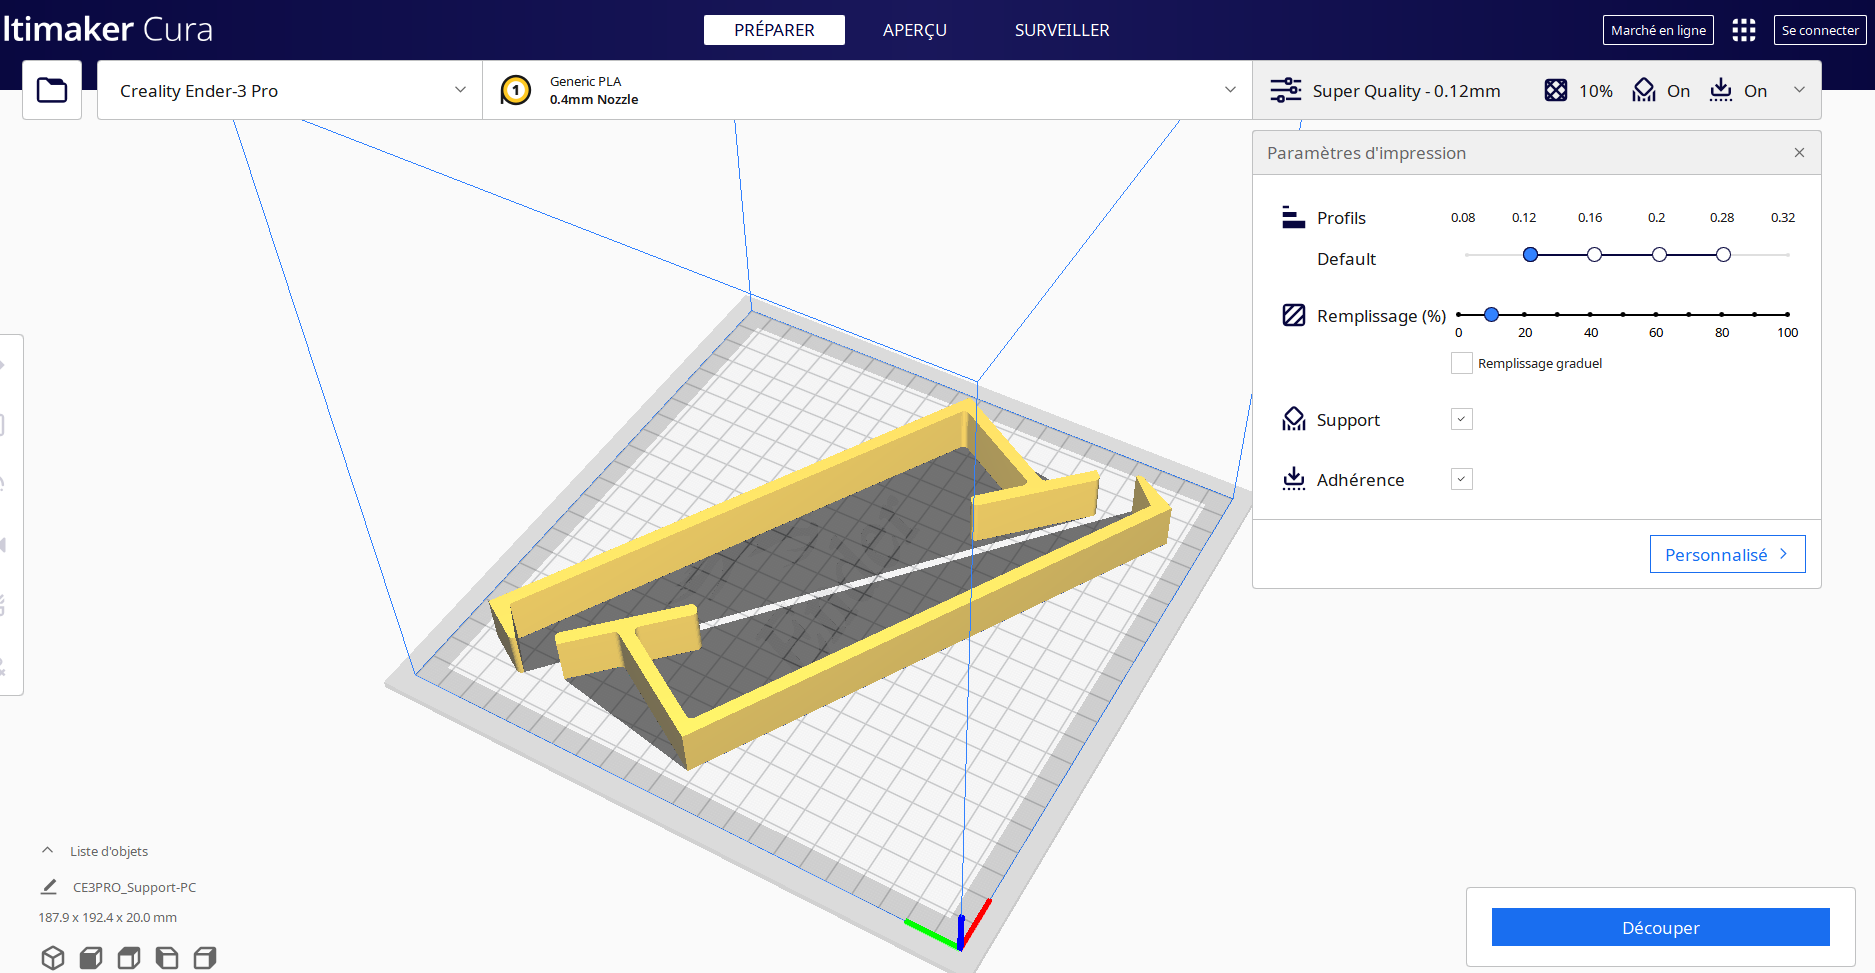Open the Generic PLA material dropdown

tap(867, 90)
